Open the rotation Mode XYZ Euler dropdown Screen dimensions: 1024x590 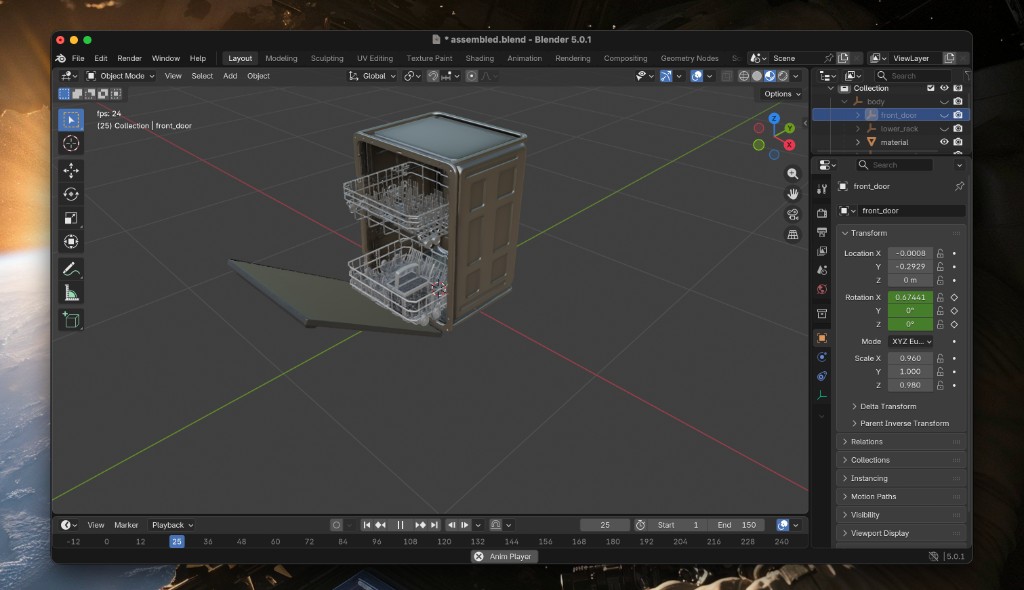(x=910, y=342)
